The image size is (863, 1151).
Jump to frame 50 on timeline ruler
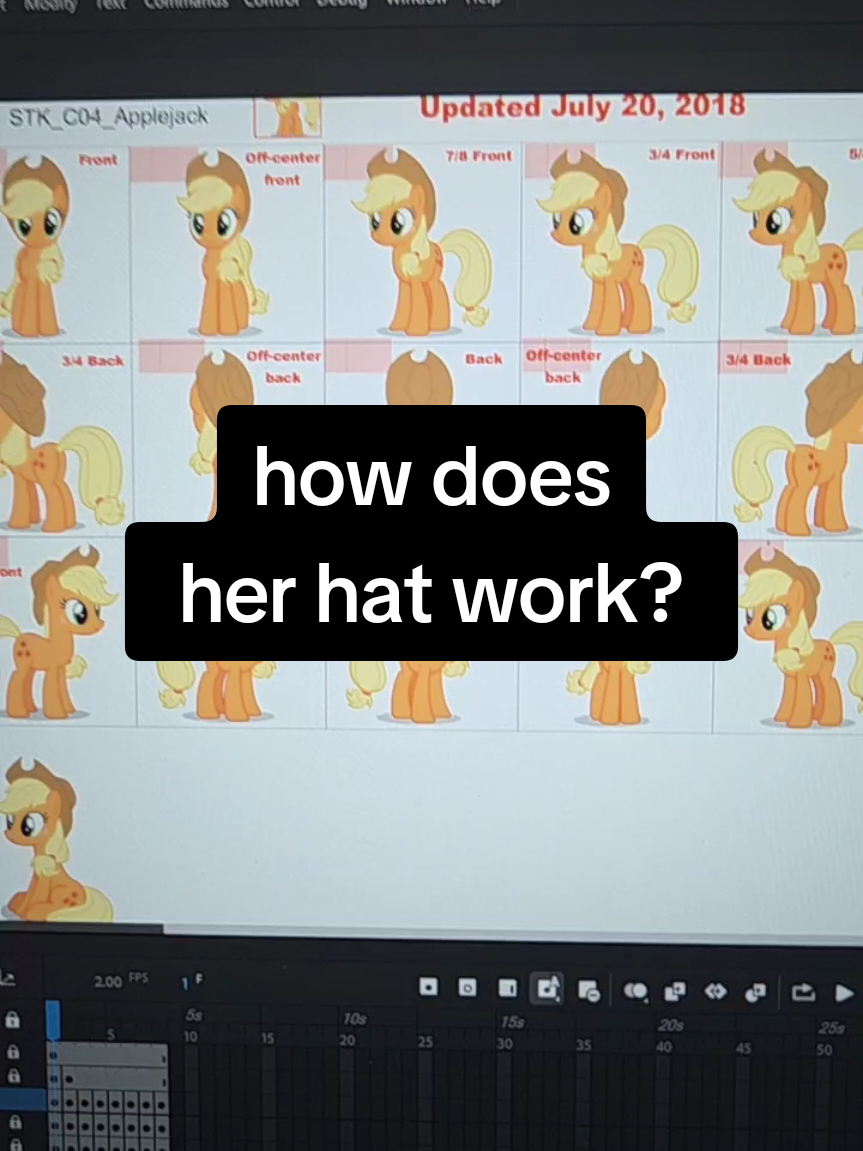(824, 1050)
